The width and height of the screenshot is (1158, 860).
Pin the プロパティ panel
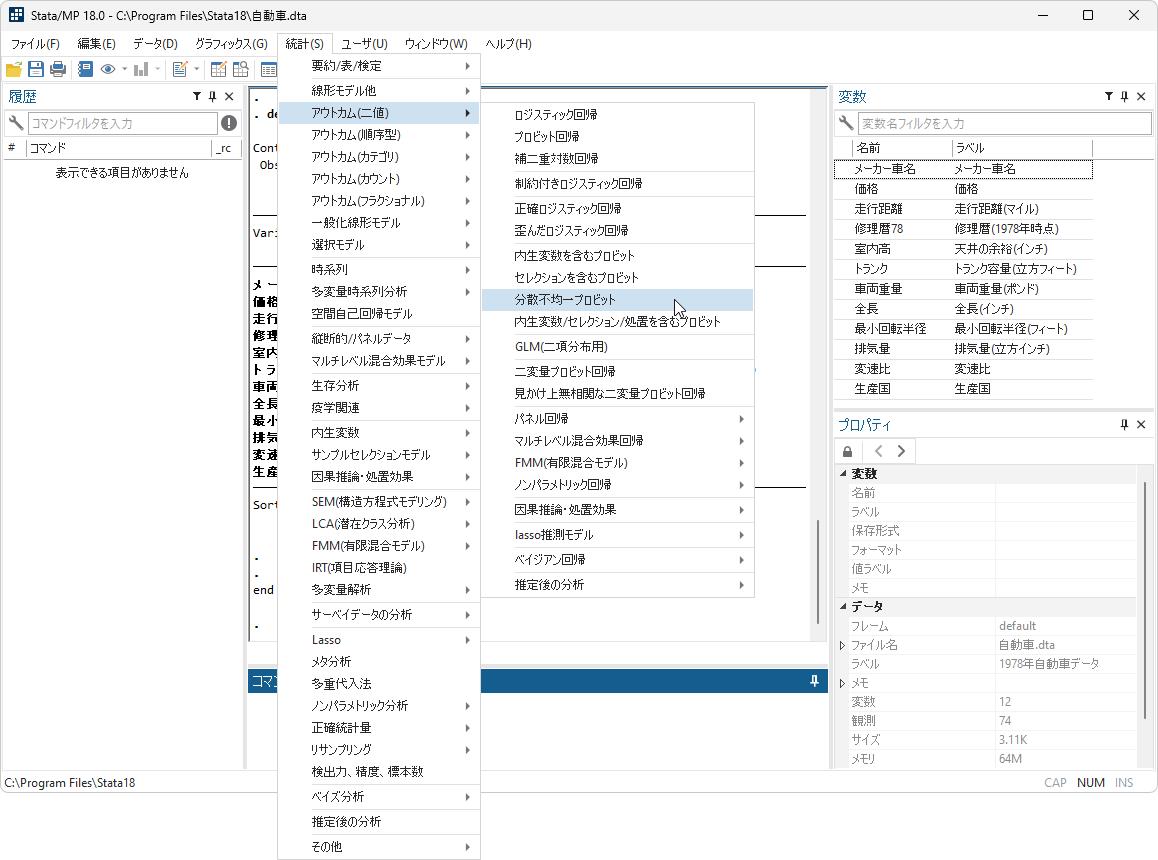[x=1125, y=424]
